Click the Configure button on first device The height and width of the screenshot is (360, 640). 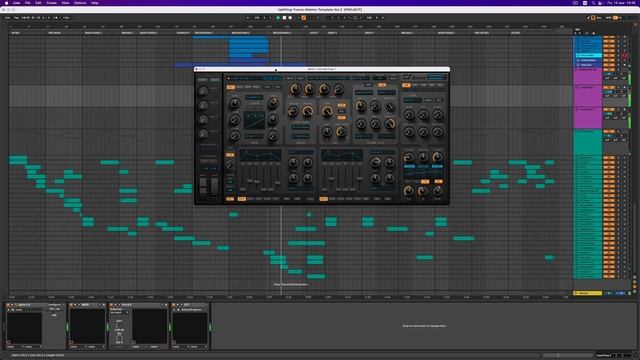point(54,305)
